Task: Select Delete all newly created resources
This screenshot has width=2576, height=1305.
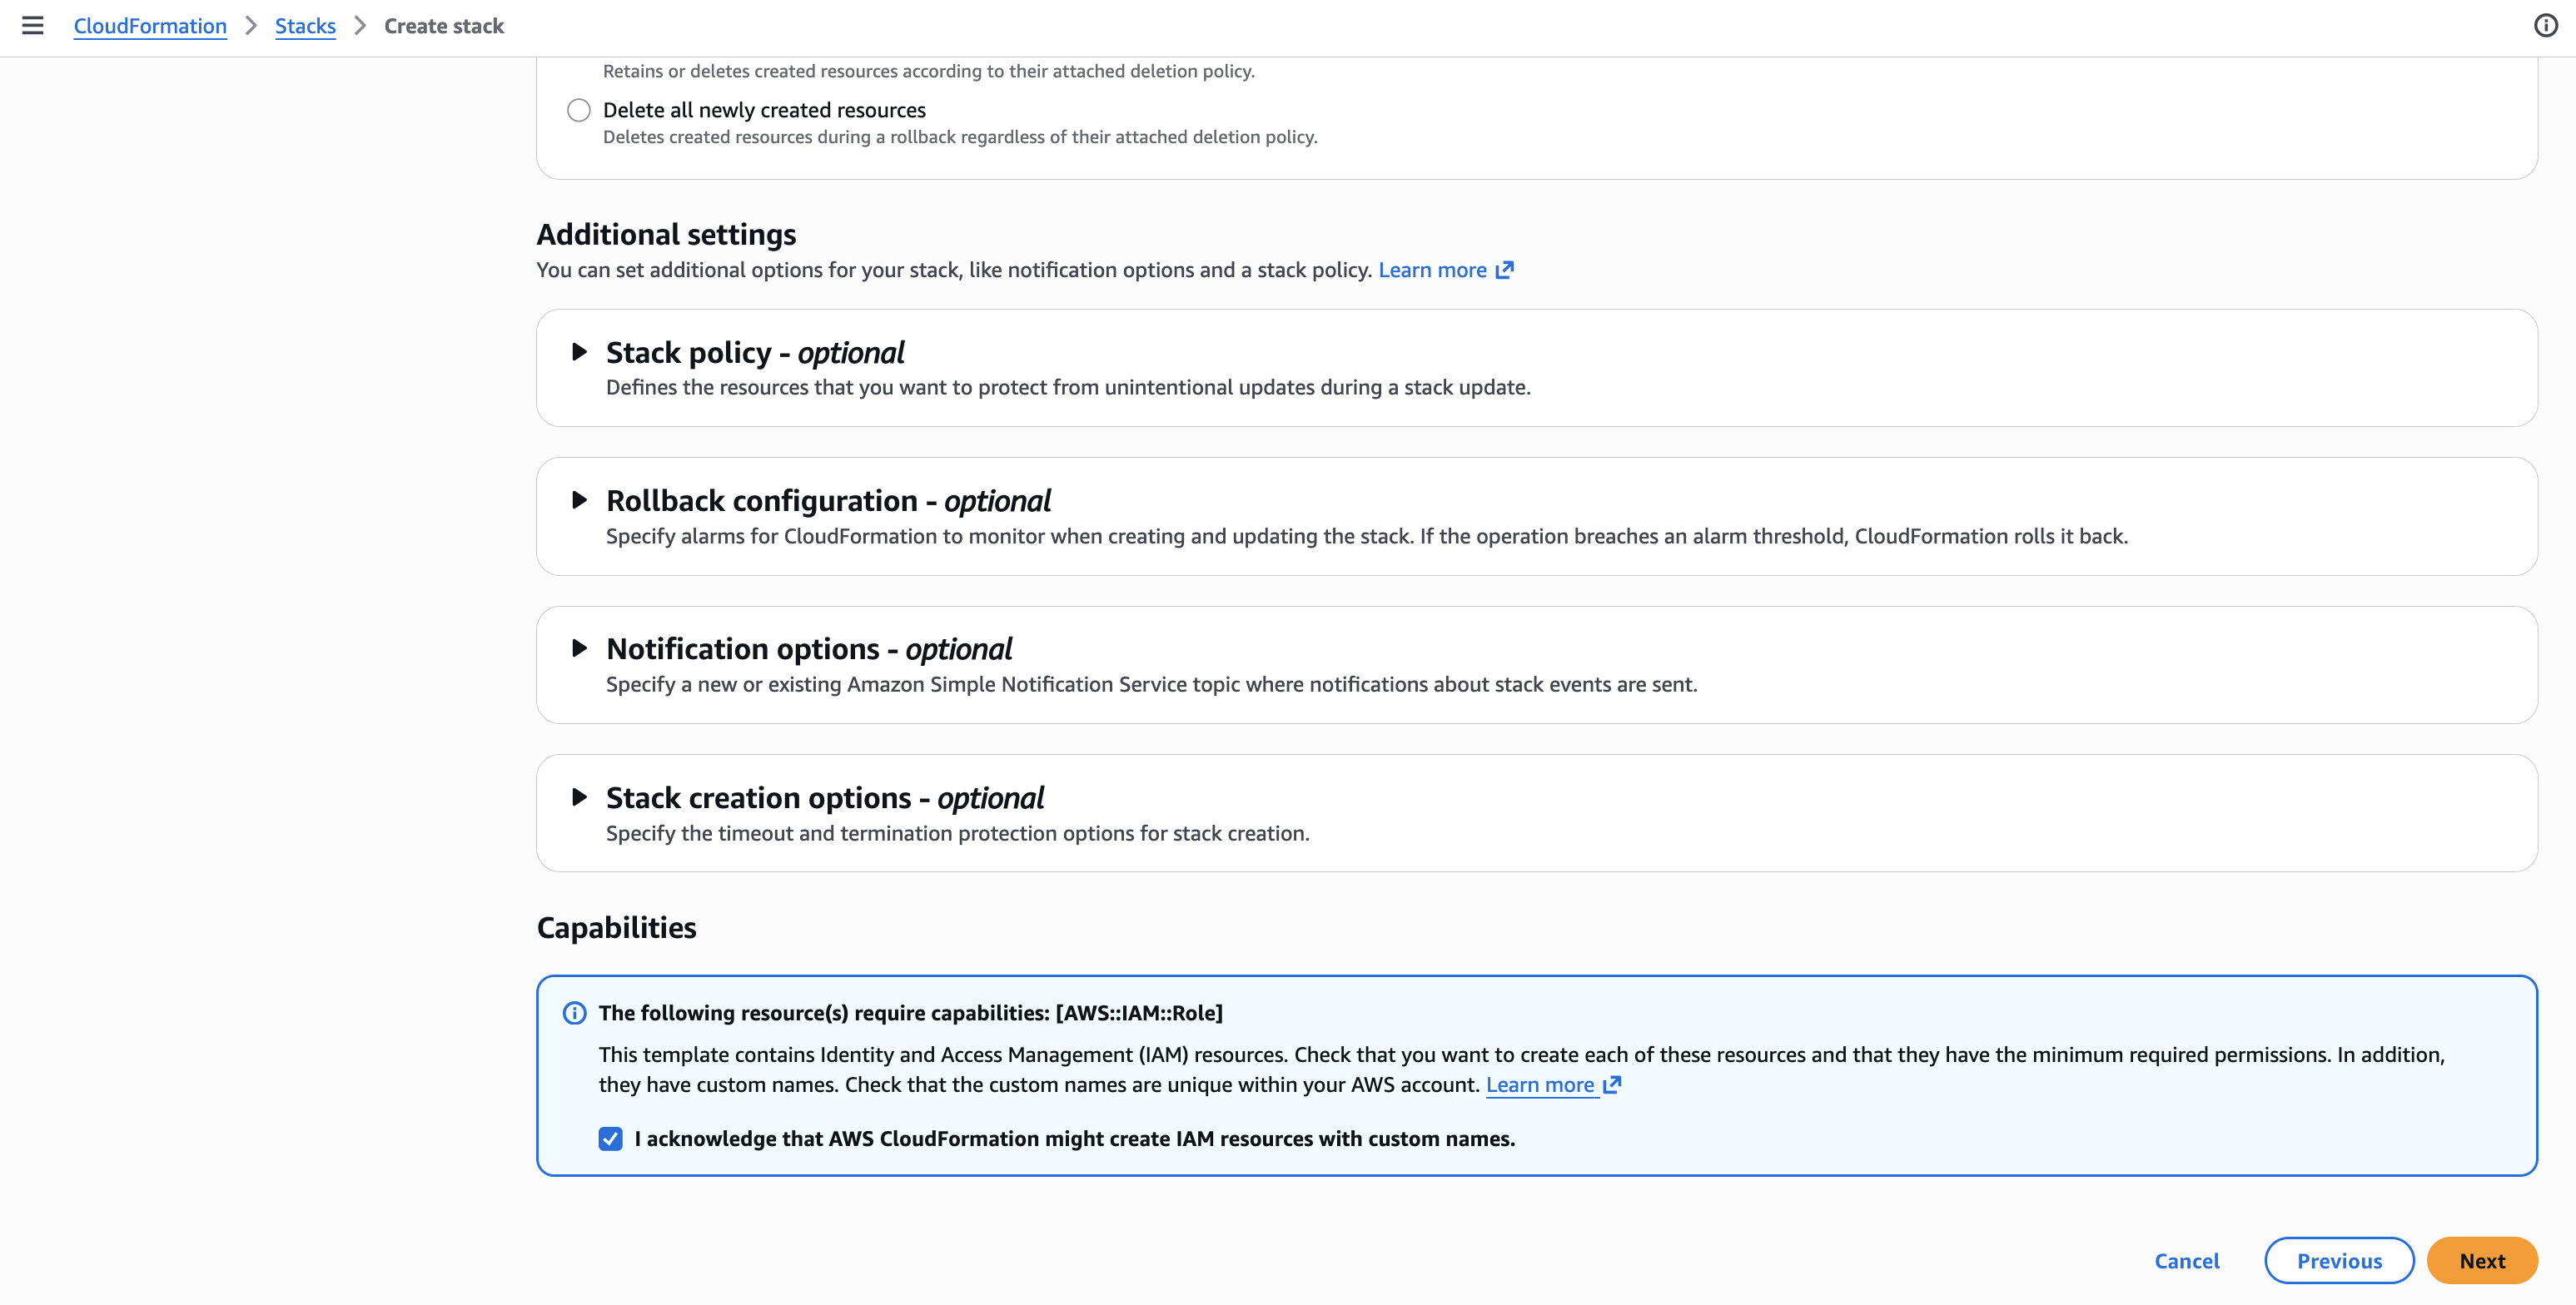Action: coord(579,110)
